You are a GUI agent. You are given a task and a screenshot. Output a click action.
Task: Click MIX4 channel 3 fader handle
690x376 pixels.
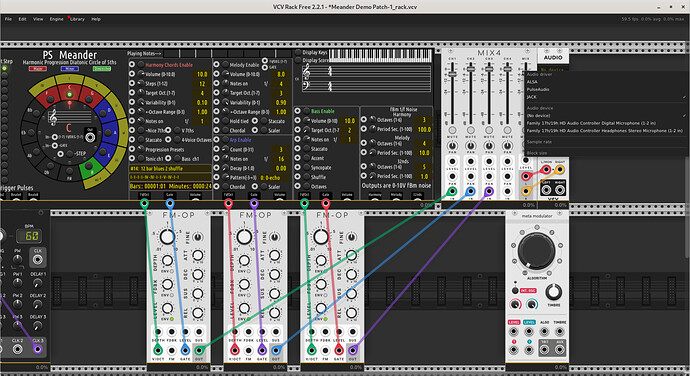tap(489, 68)
